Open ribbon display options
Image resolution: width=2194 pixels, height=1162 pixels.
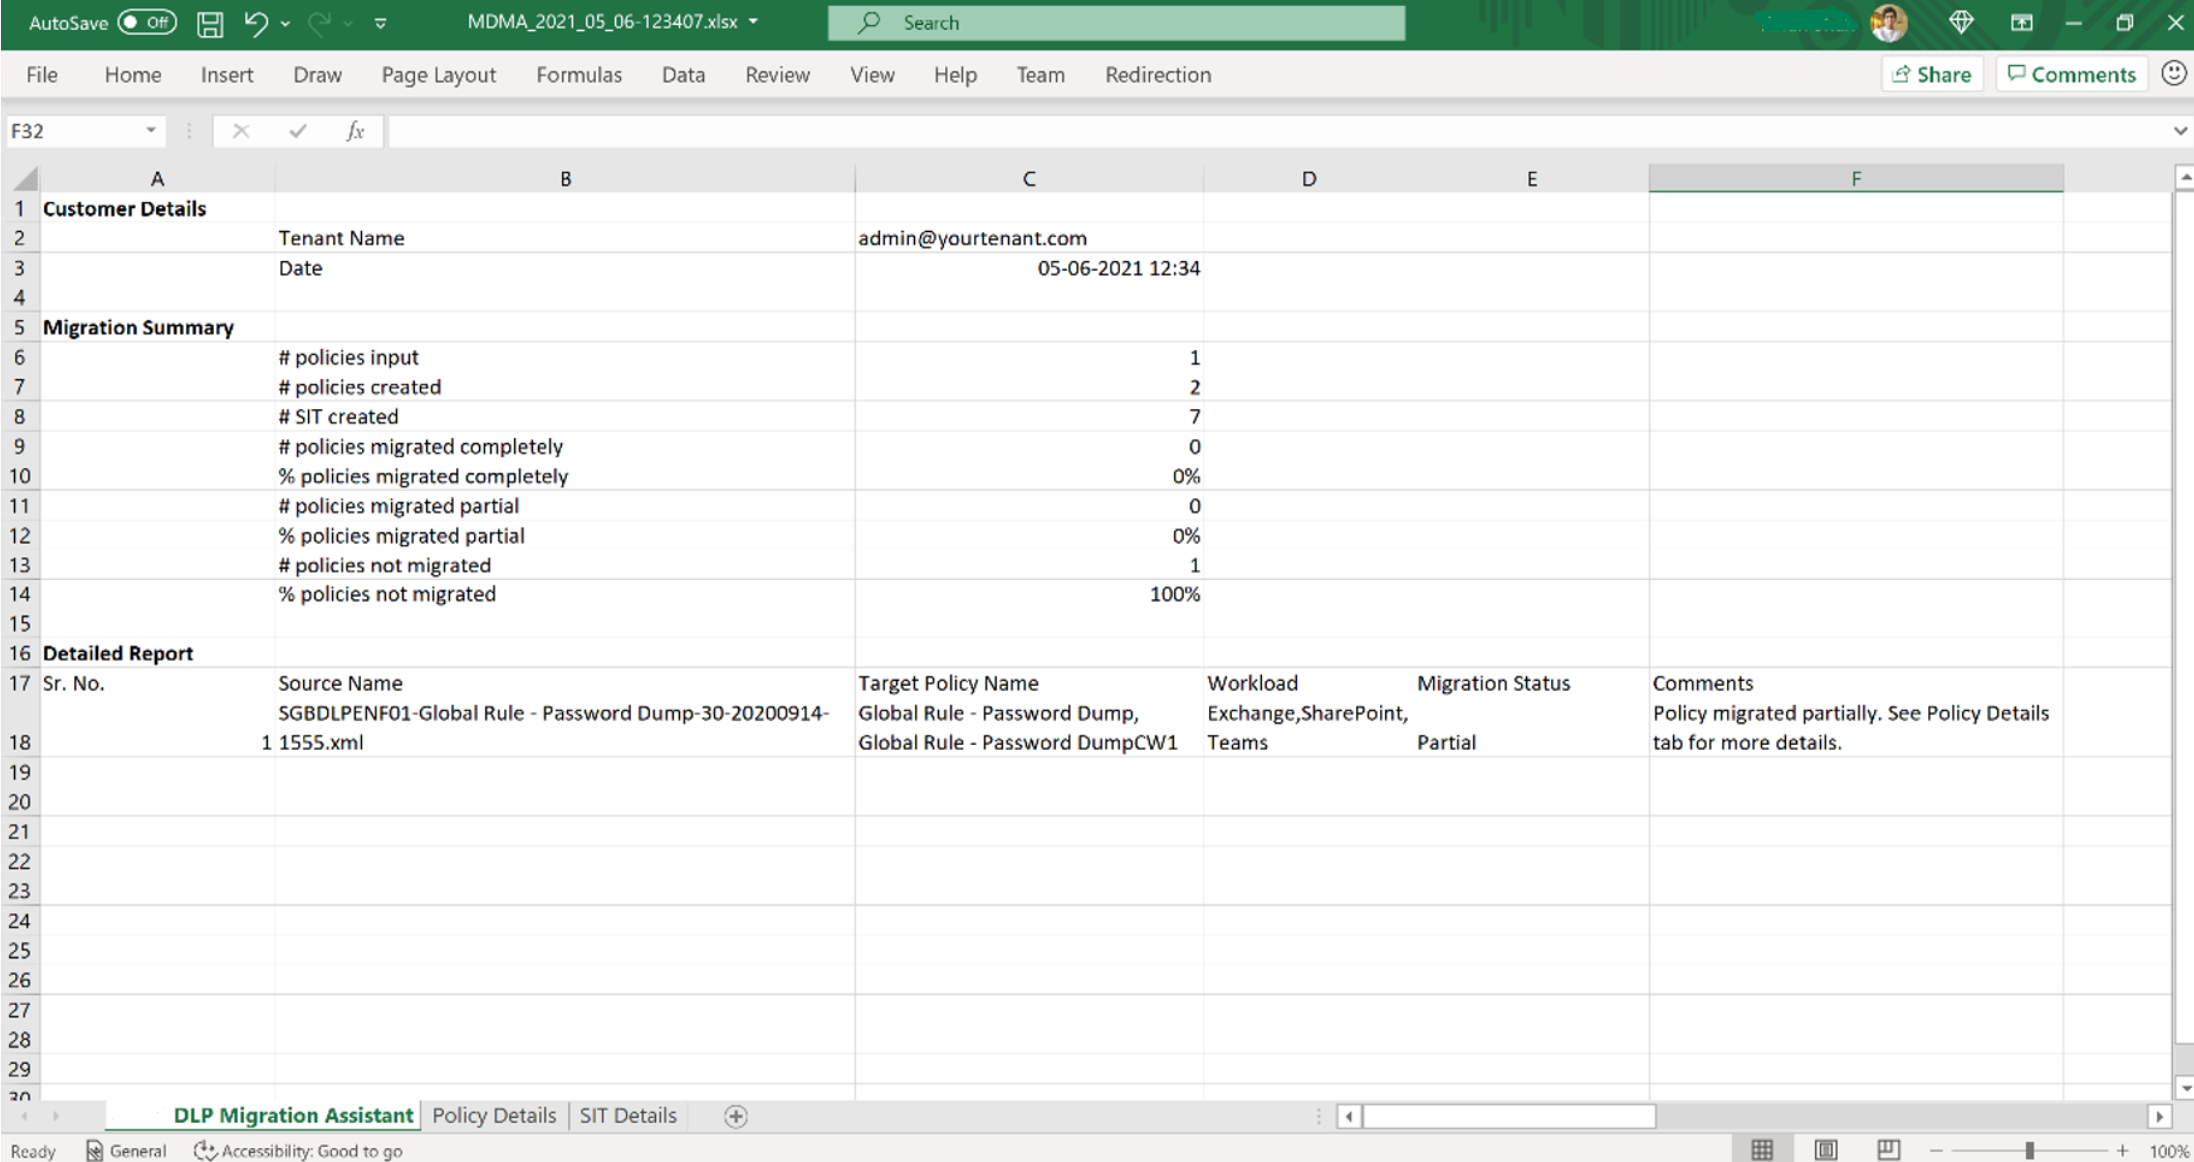[x=2020, y=22]
